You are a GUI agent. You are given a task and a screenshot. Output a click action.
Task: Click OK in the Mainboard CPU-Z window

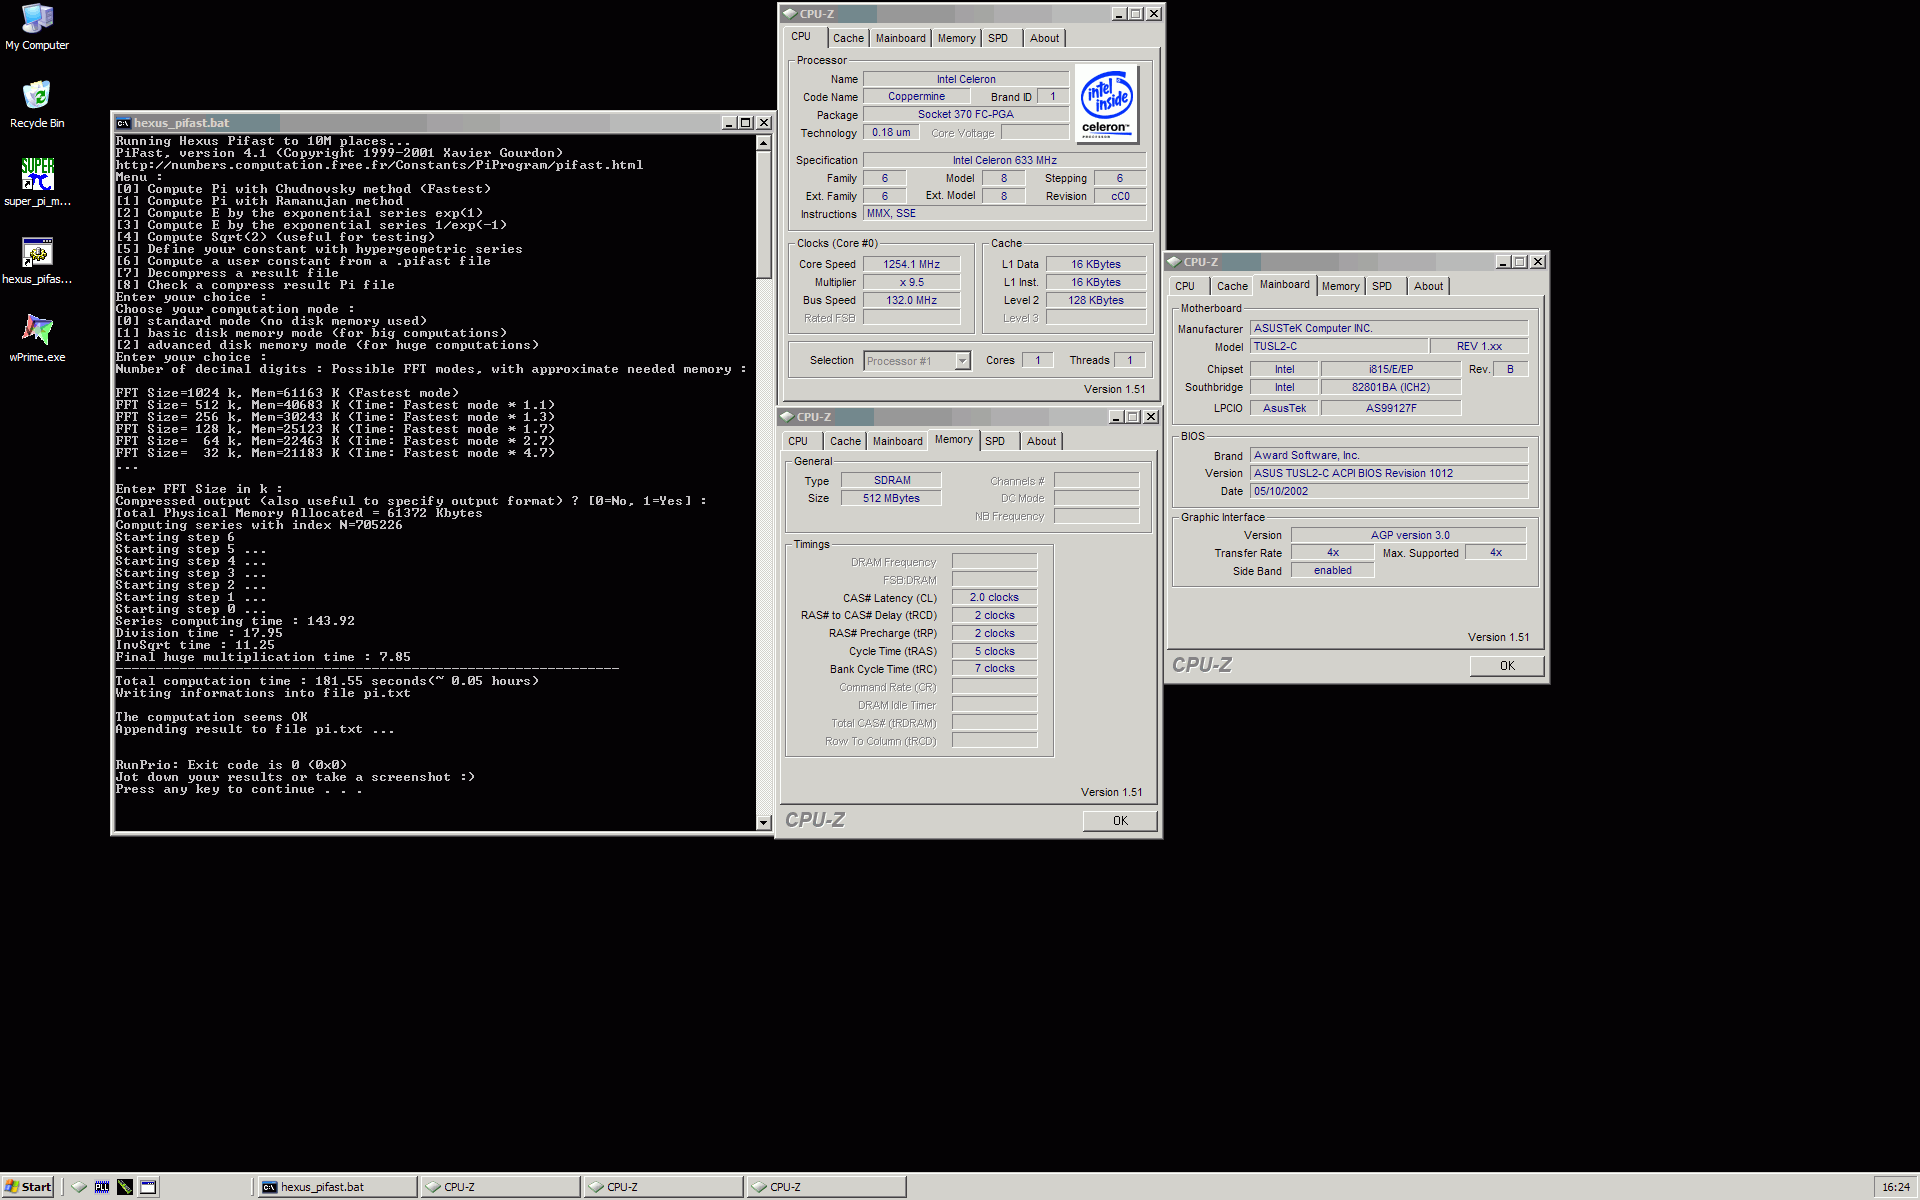point(1507,666)
